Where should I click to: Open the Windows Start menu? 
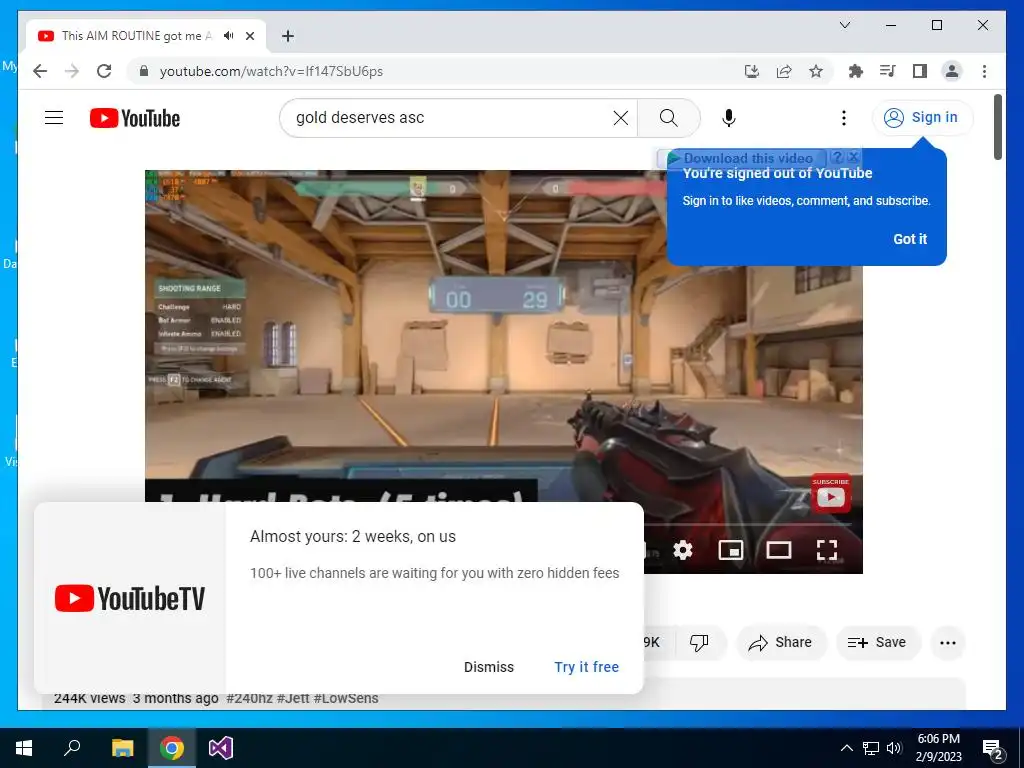[x=24, y=748]
